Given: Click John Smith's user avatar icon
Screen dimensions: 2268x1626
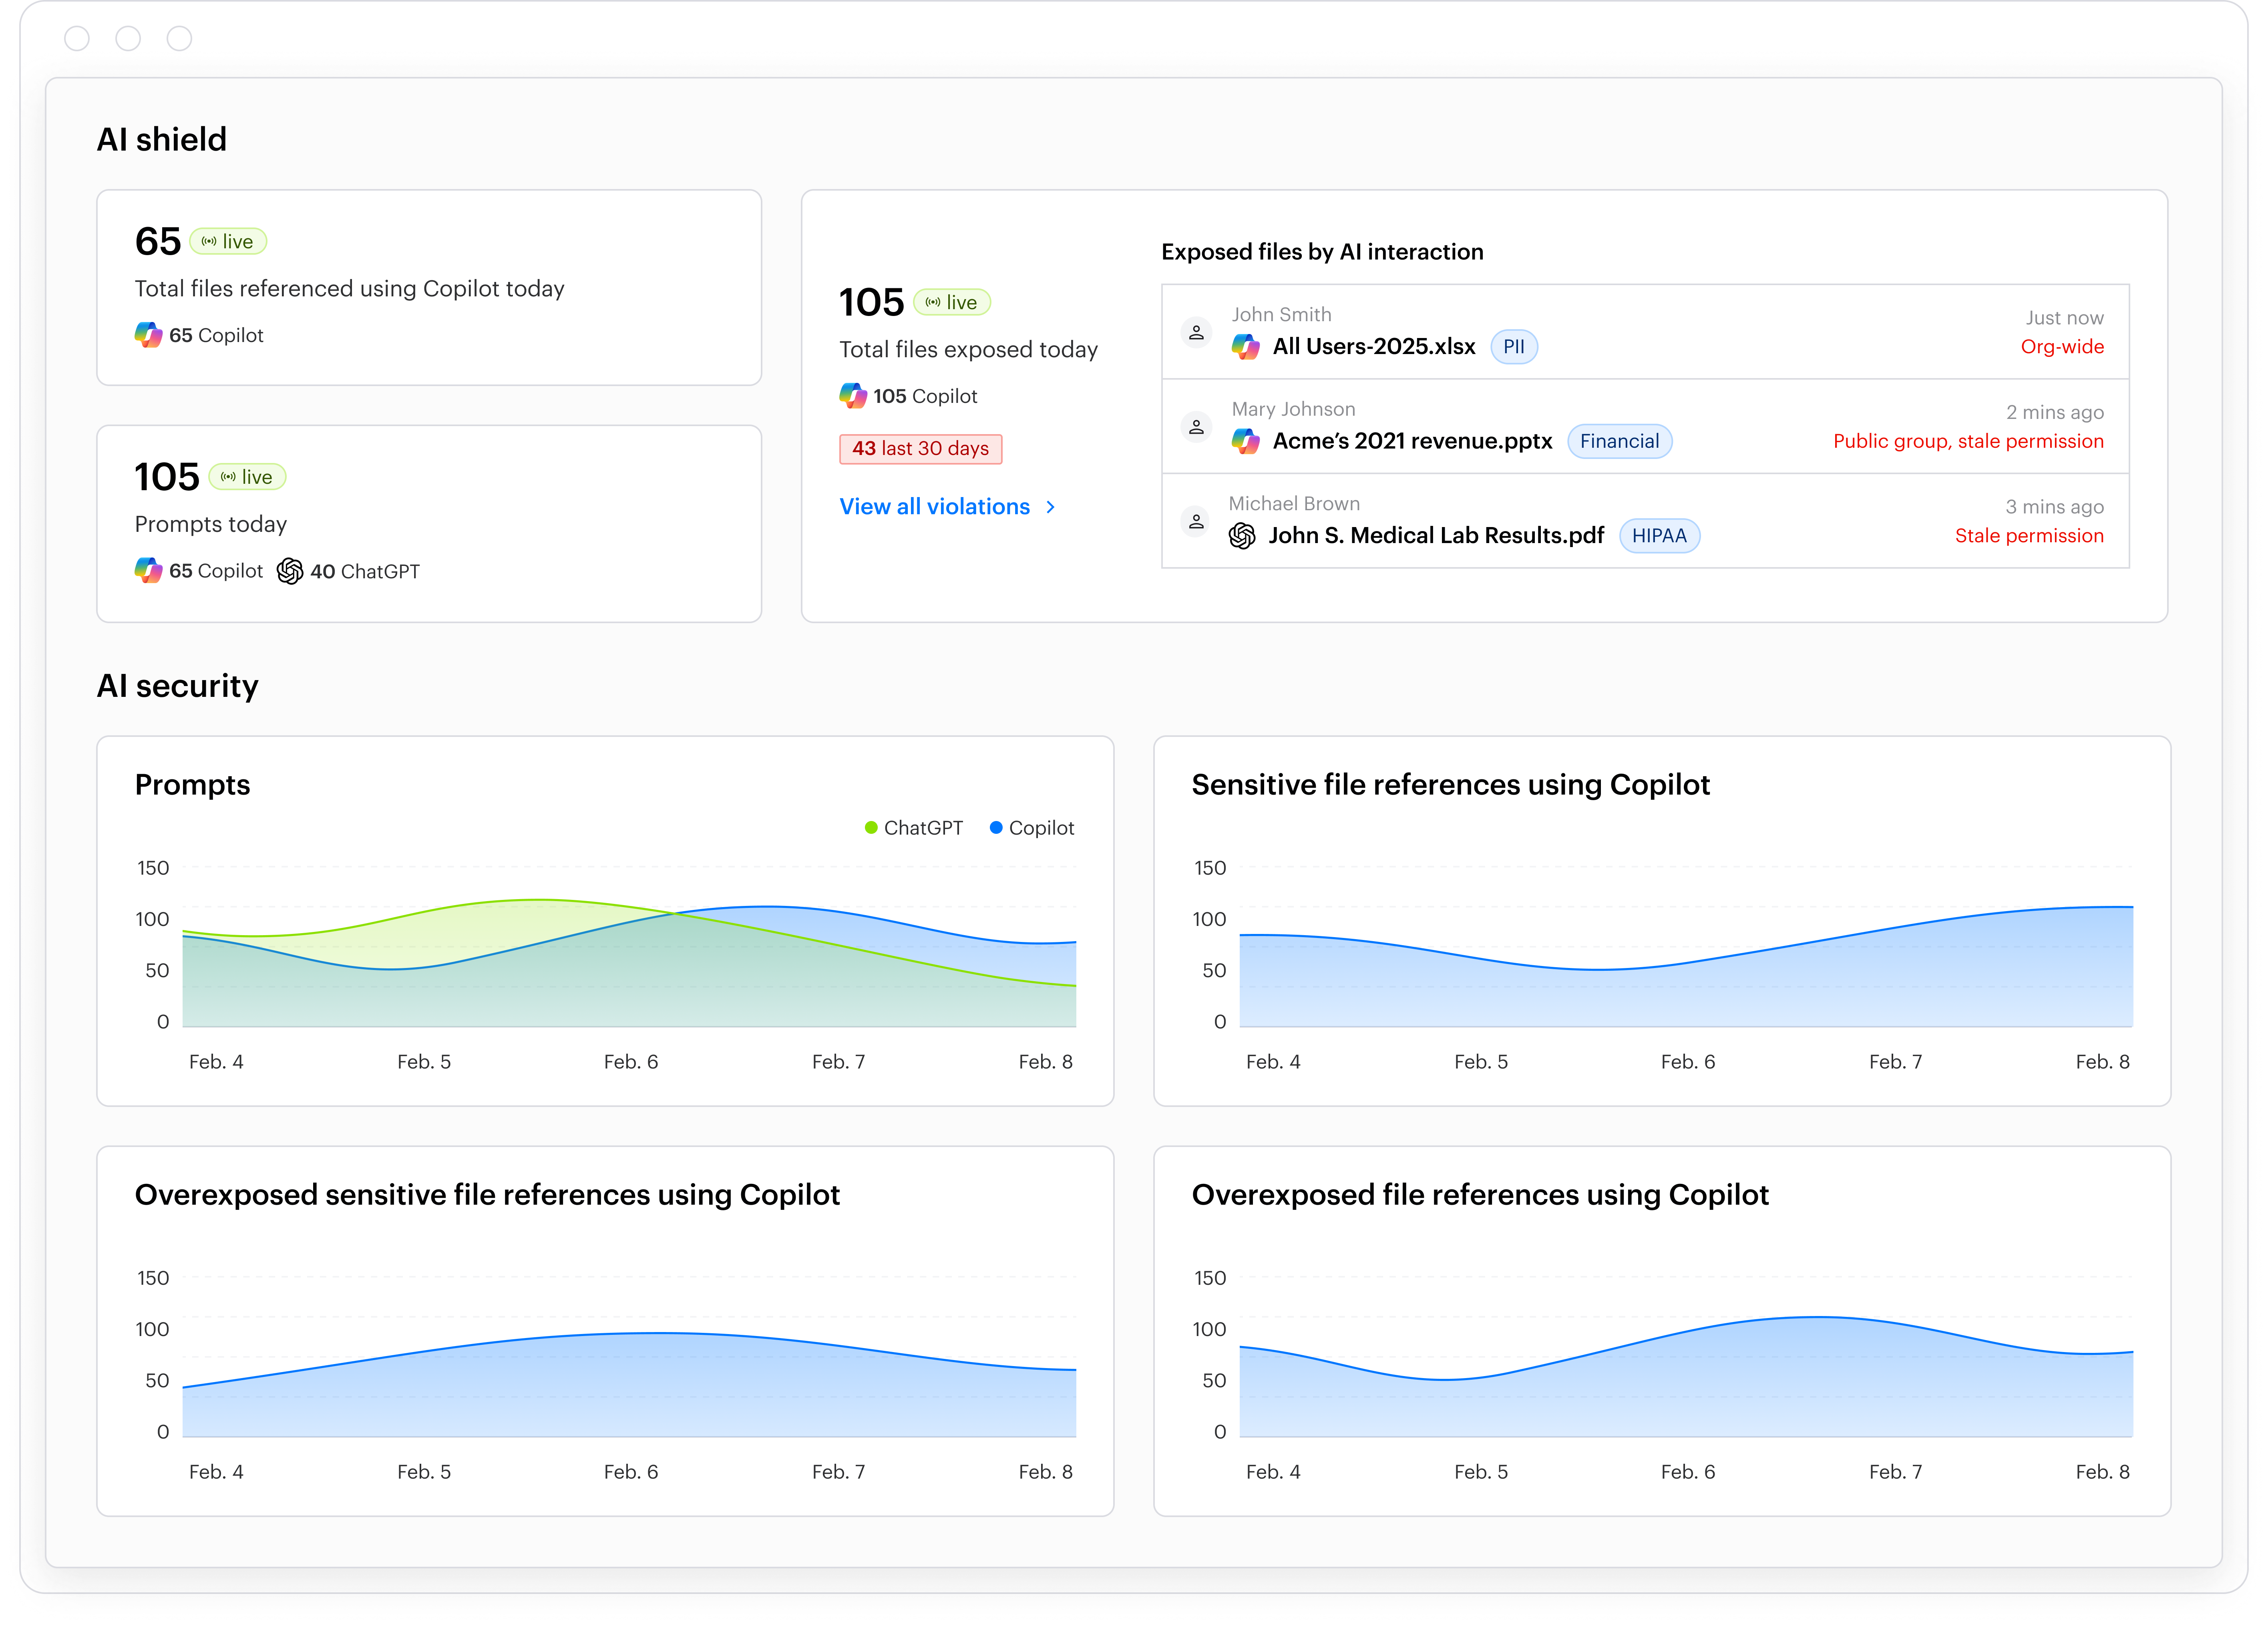Looking at the screenshot, I should [x=1196, y=333].
